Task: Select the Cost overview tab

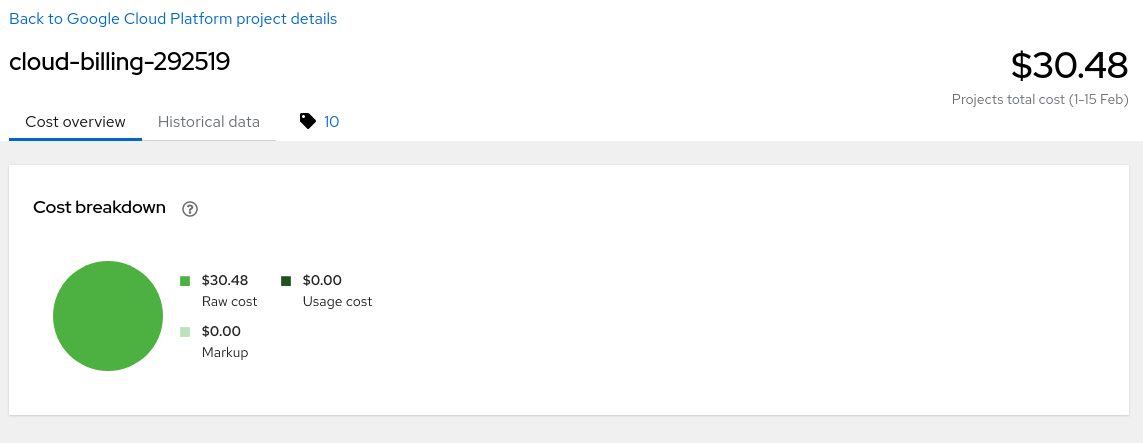Action: tap(76, 122)
